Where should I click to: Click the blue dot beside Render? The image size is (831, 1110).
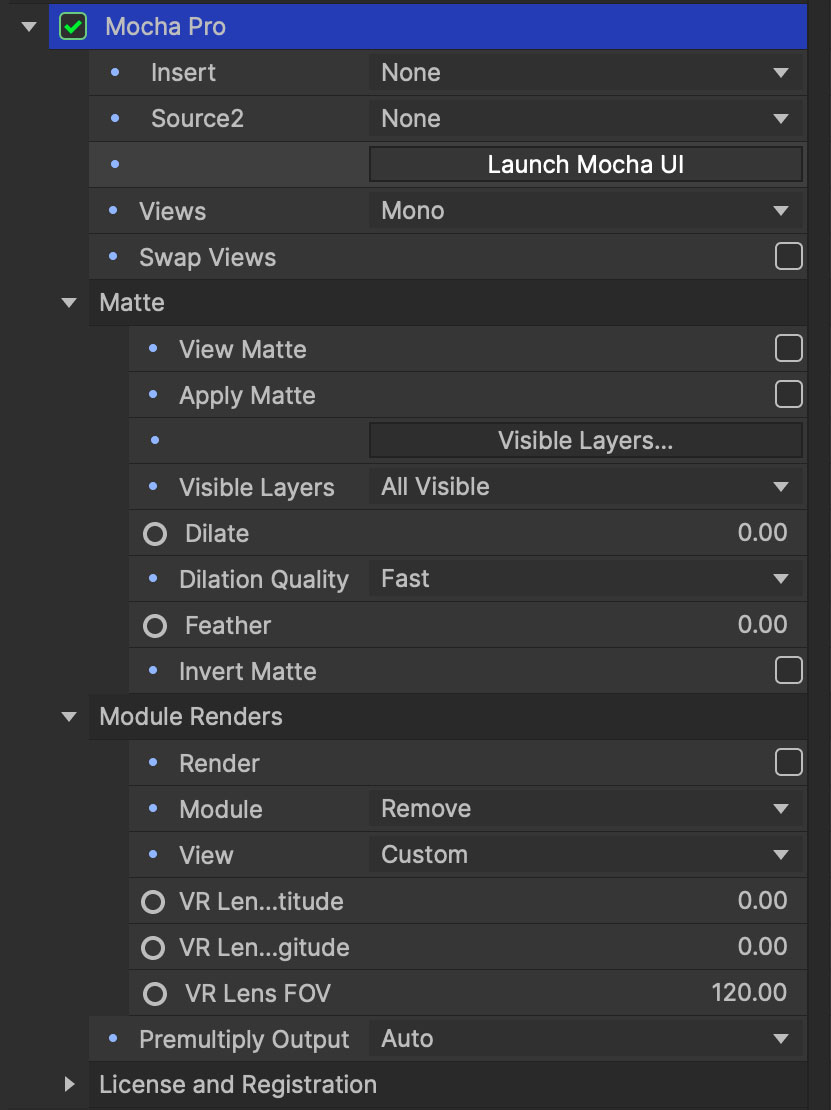(x=153, y=762)
